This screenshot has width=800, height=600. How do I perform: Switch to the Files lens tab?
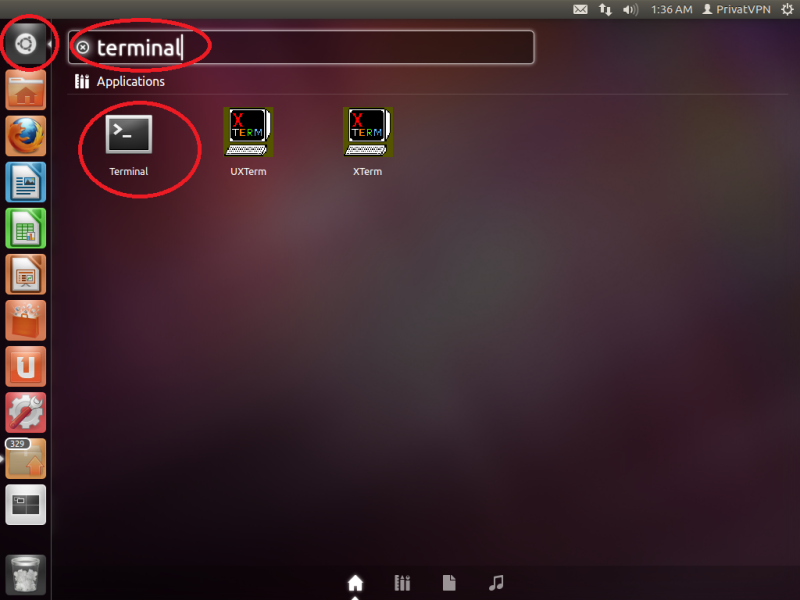pyautogui.click(x=450, y=583)
